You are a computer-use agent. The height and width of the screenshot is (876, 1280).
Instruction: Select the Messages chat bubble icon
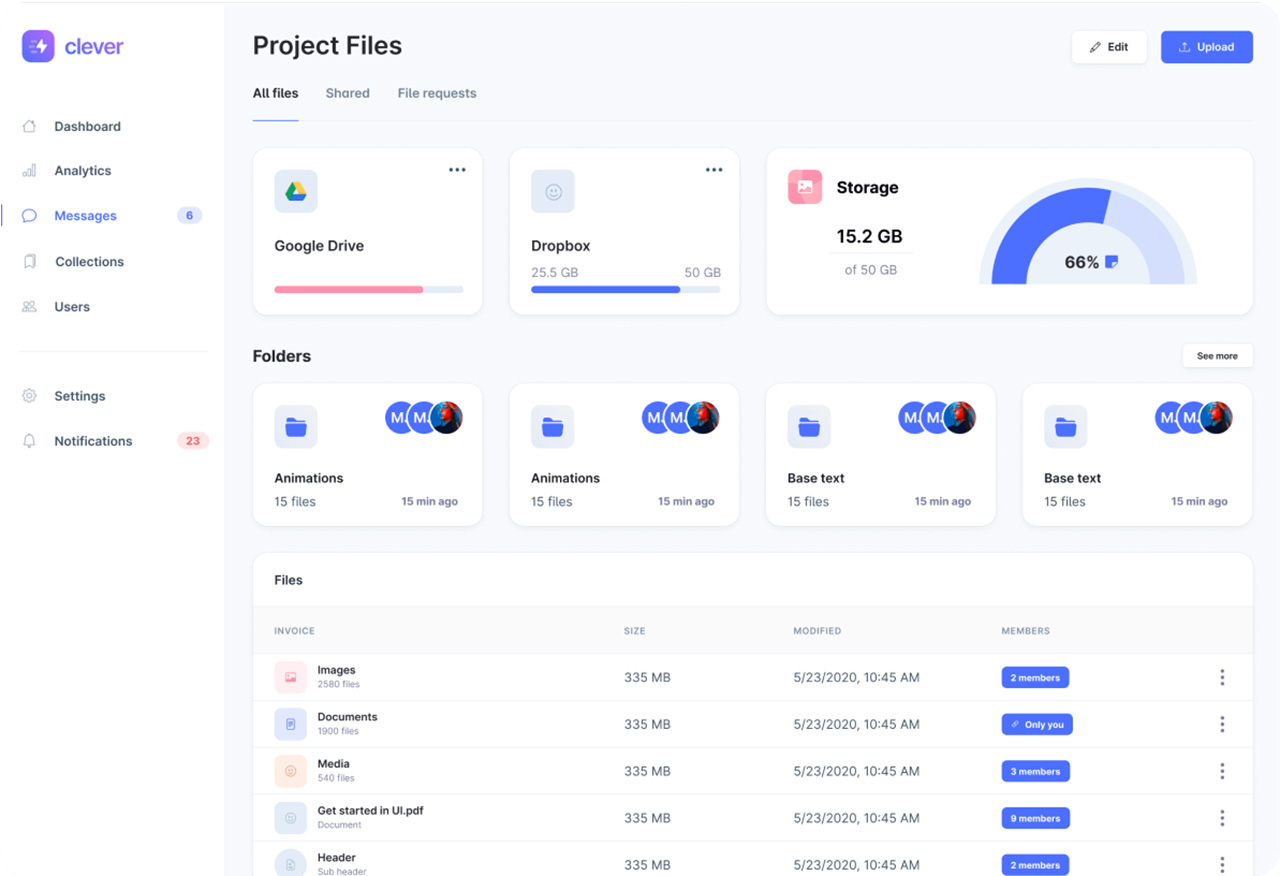(30, 216)
